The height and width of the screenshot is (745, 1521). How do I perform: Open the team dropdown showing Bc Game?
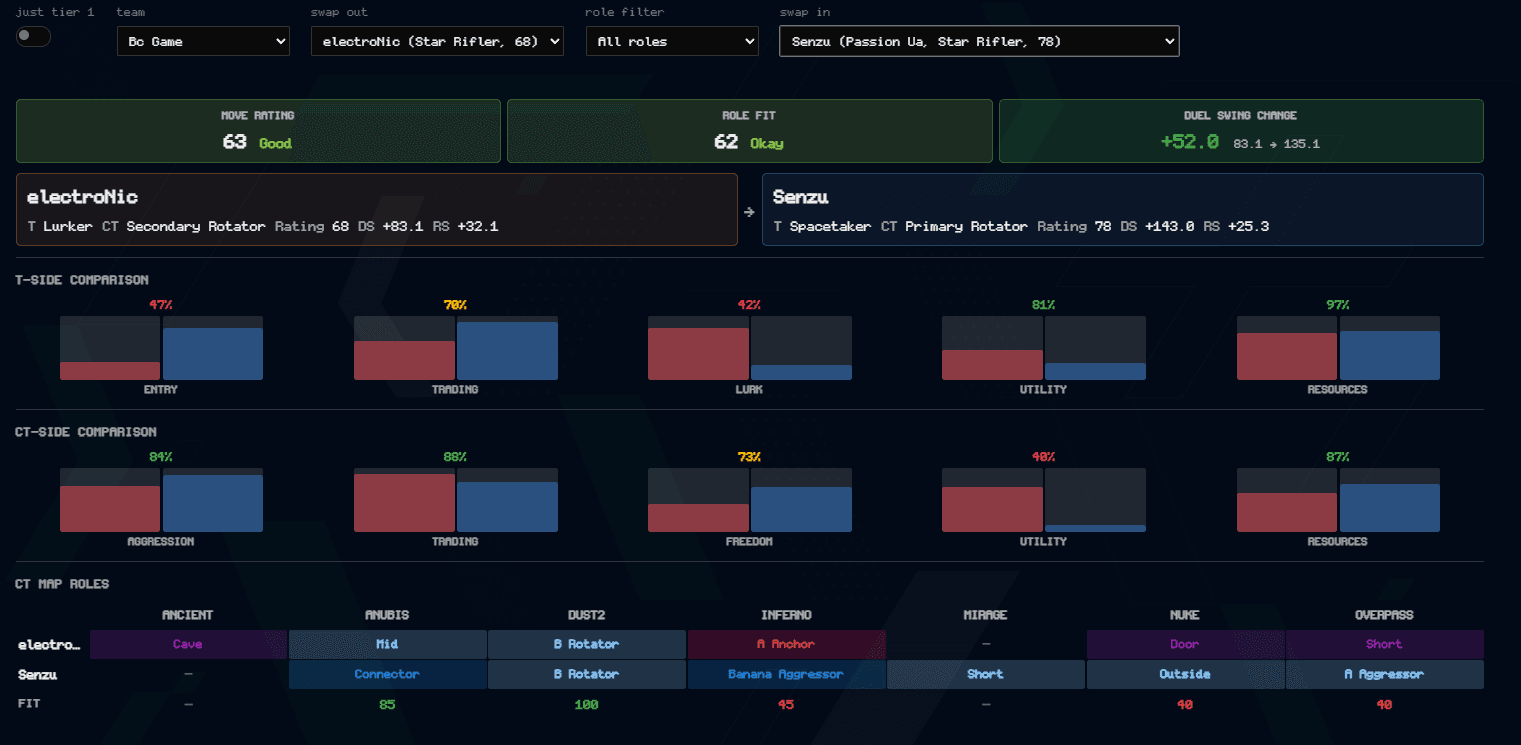pyautogui.click(x=203, y=41)
